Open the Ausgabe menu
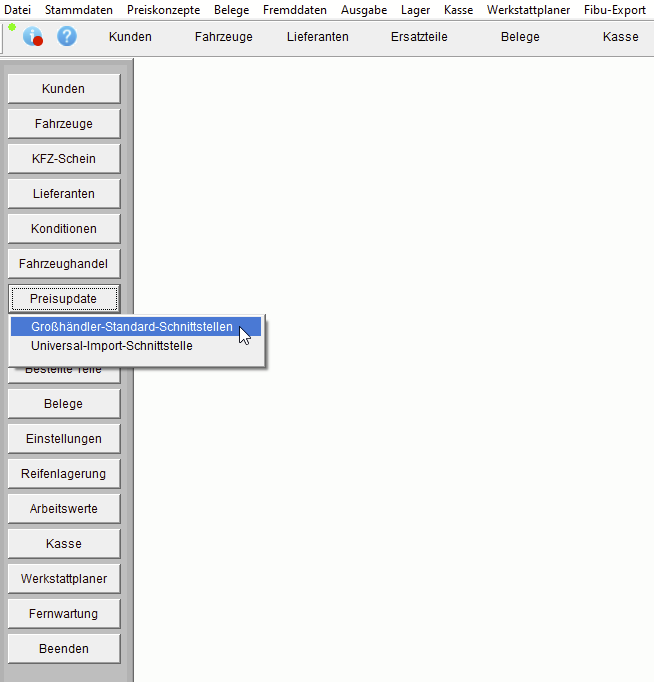 [364, 10]
